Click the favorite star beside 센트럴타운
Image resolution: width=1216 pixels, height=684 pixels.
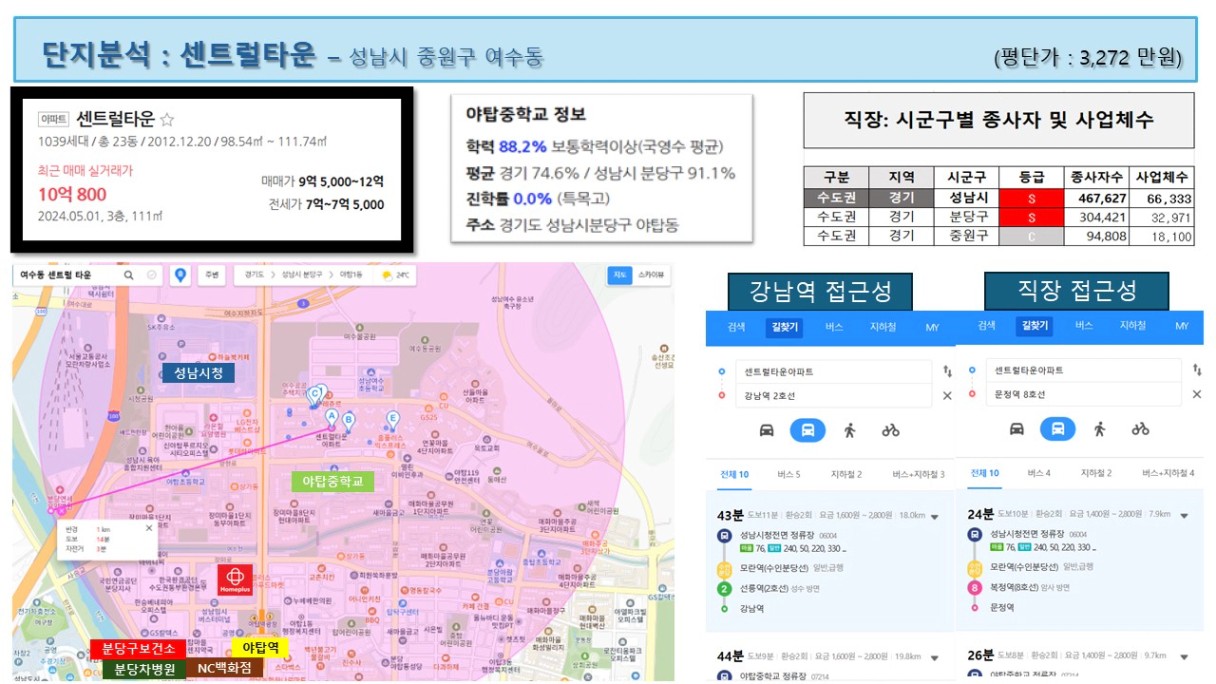[x=167, y=120]
